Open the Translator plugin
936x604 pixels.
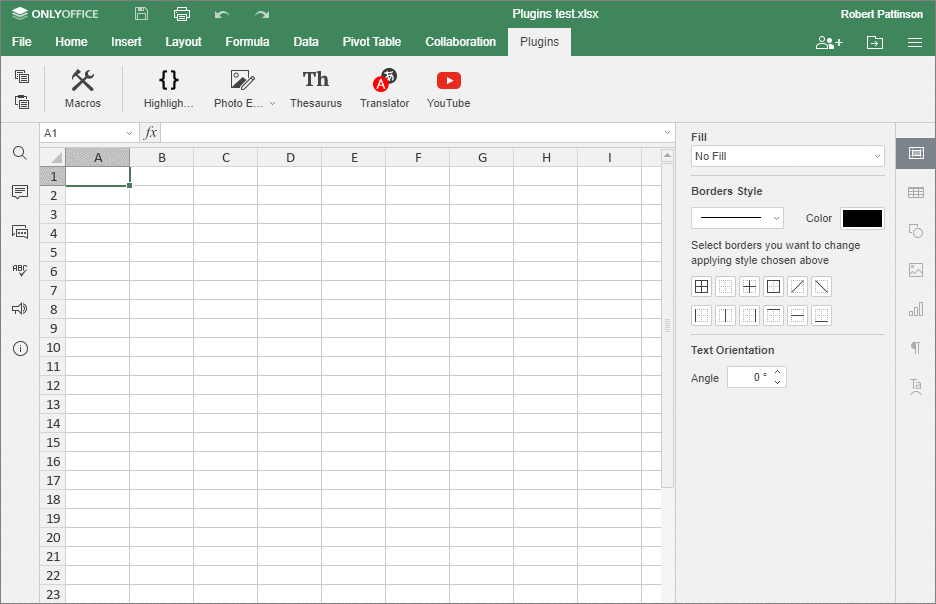pos(384,89)
